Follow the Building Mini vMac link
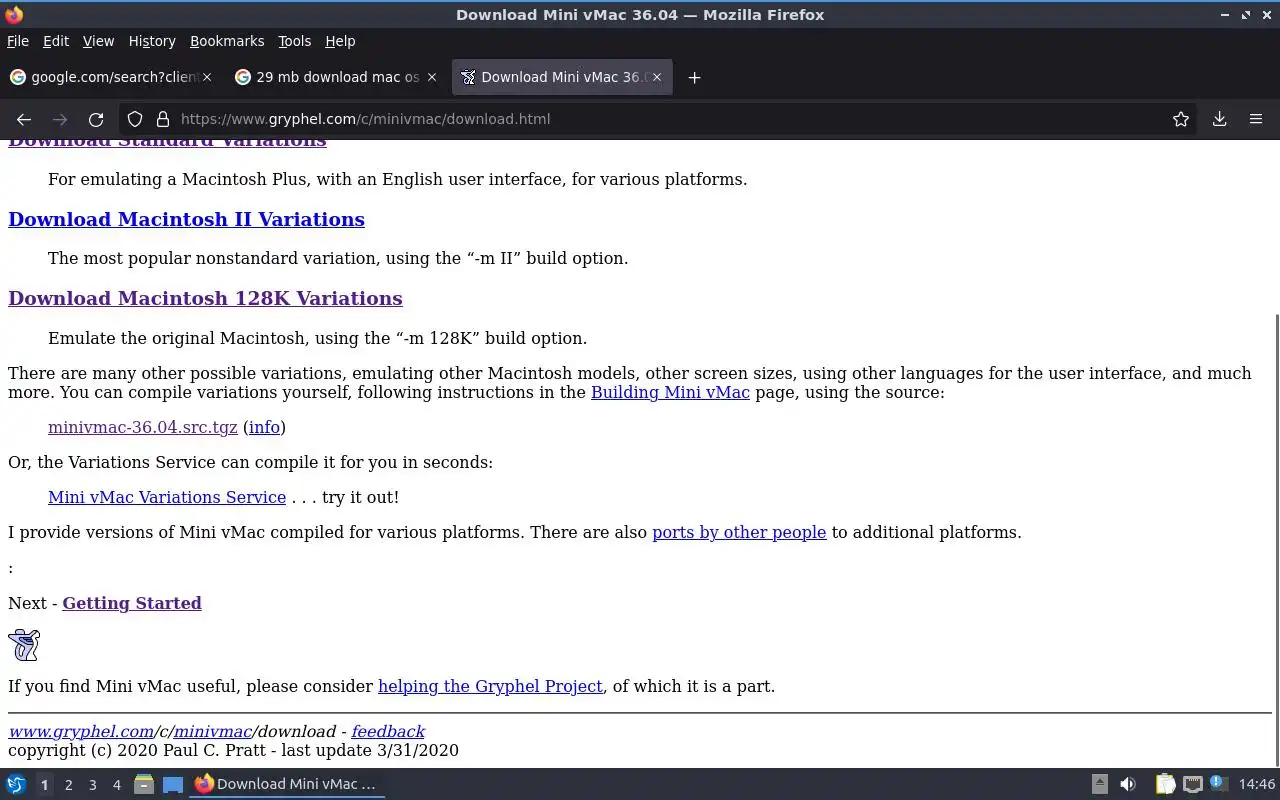Screen dimensions: 1280x800 point(670,392)
